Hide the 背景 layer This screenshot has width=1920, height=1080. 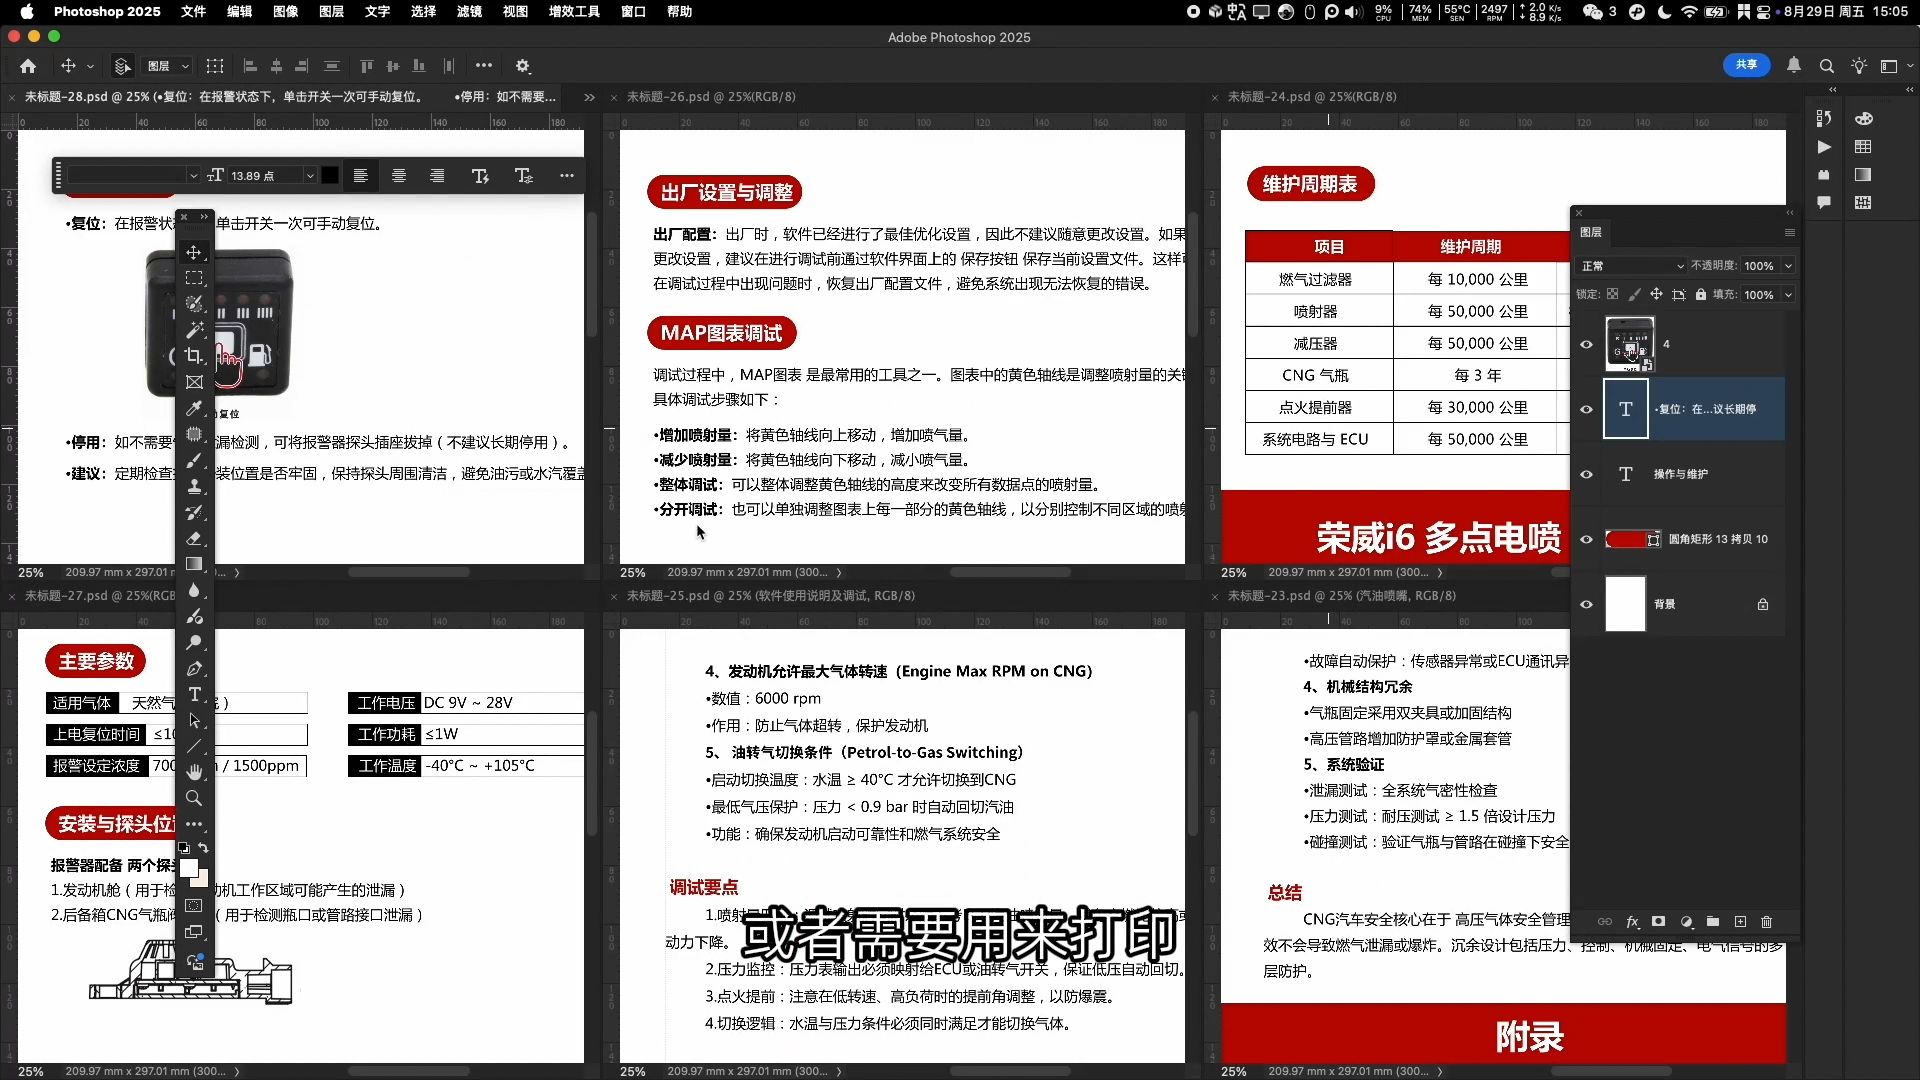(x=1586, y=604)
